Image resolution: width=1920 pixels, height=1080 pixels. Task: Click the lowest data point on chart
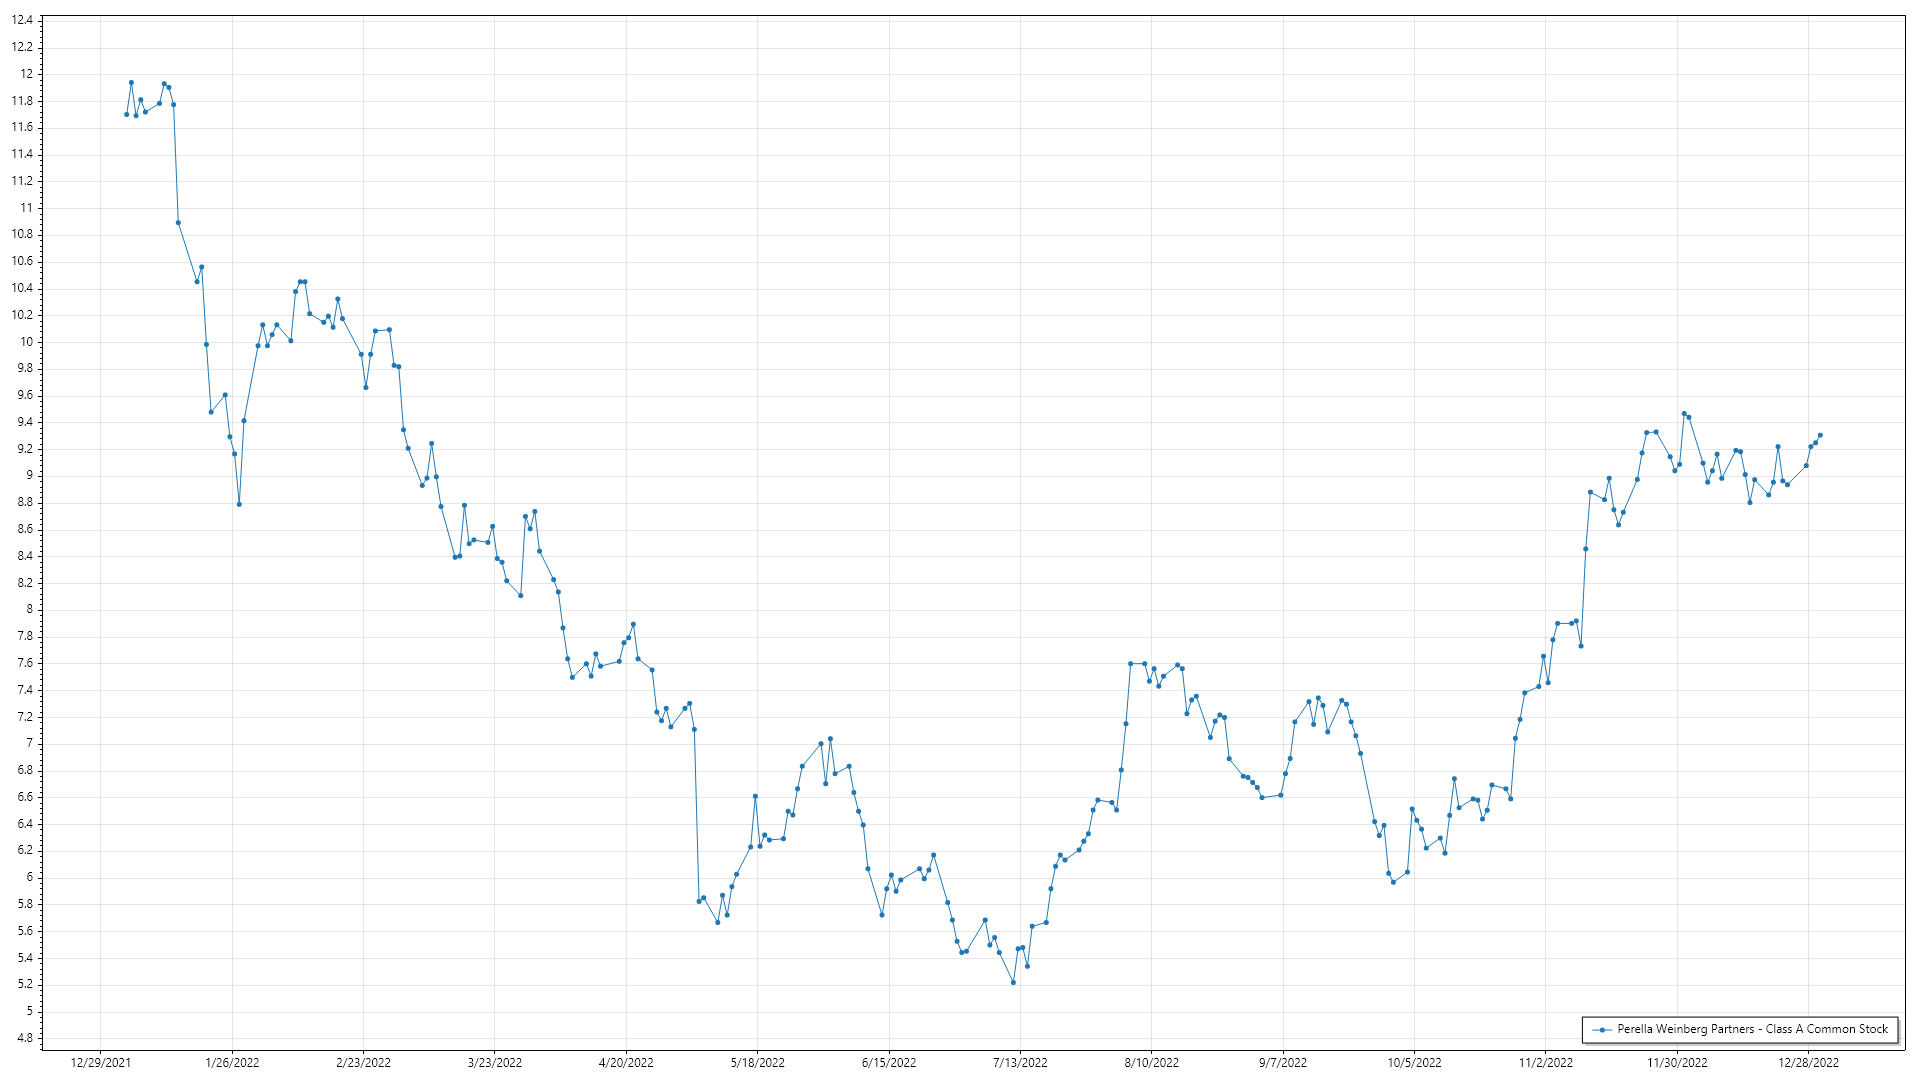tap(1013, 983)
